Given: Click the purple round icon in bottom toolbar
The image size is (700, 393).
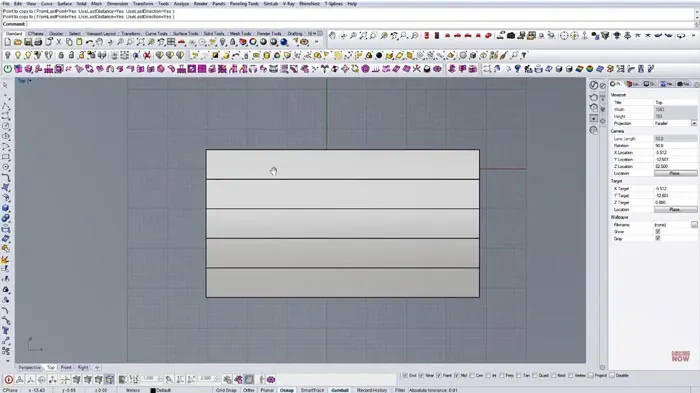Looking at the screenshot, I should (271, 380).
